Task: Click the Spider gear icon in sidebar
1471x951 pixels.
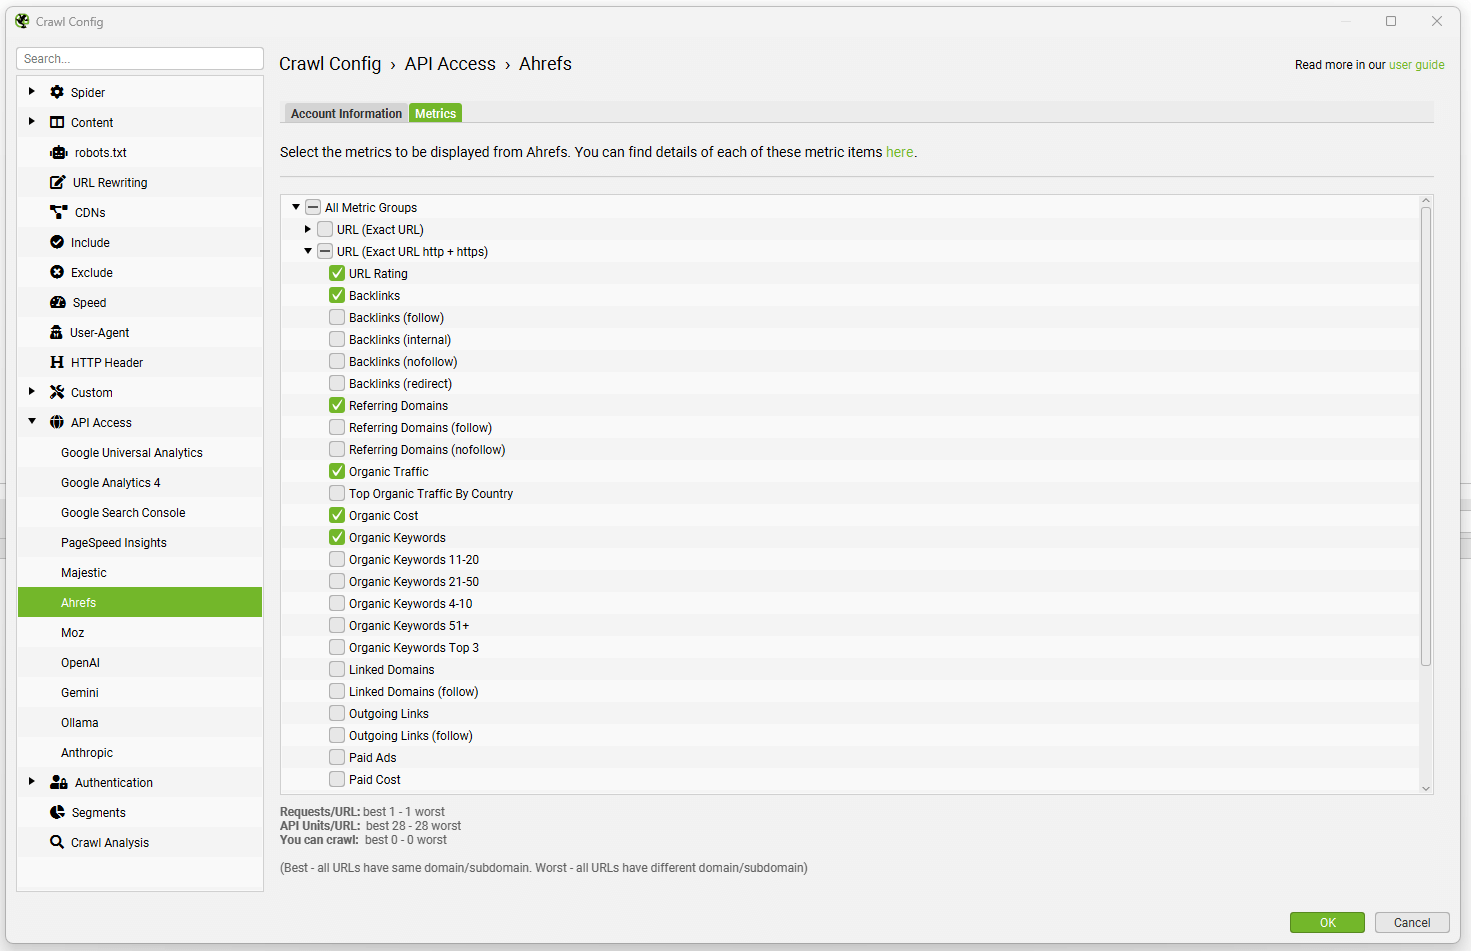Action: [57, 92]
